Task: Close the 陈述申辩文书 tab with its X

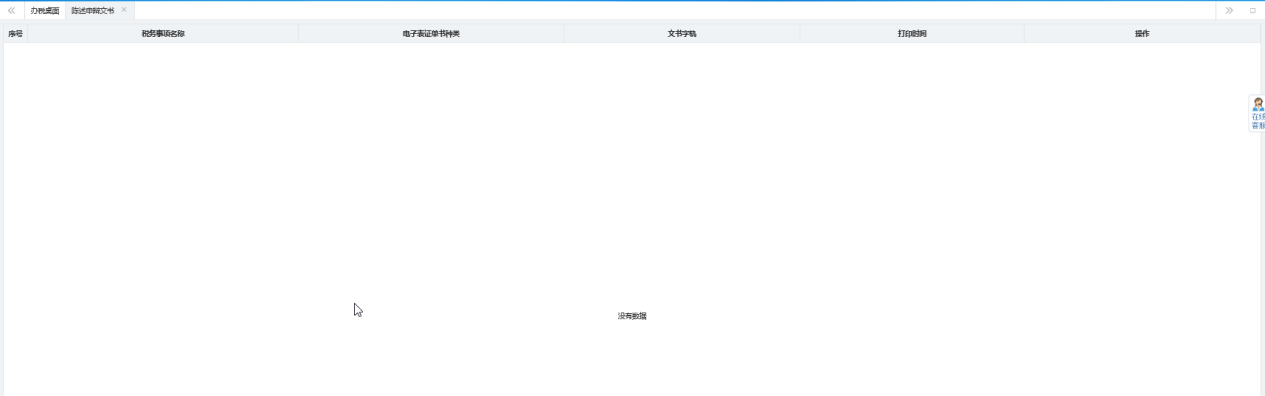Action: pos(124,10)
